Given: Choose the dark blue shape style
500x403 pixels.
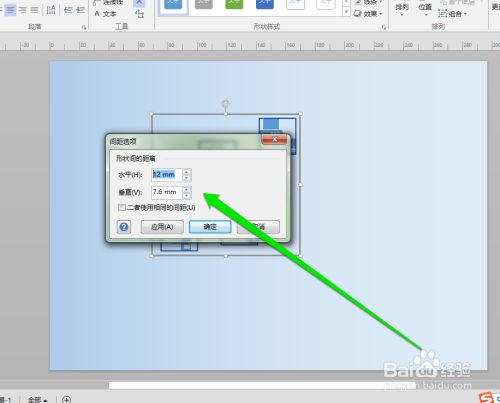Looking at the screenshot, I should tap(265, 5).
